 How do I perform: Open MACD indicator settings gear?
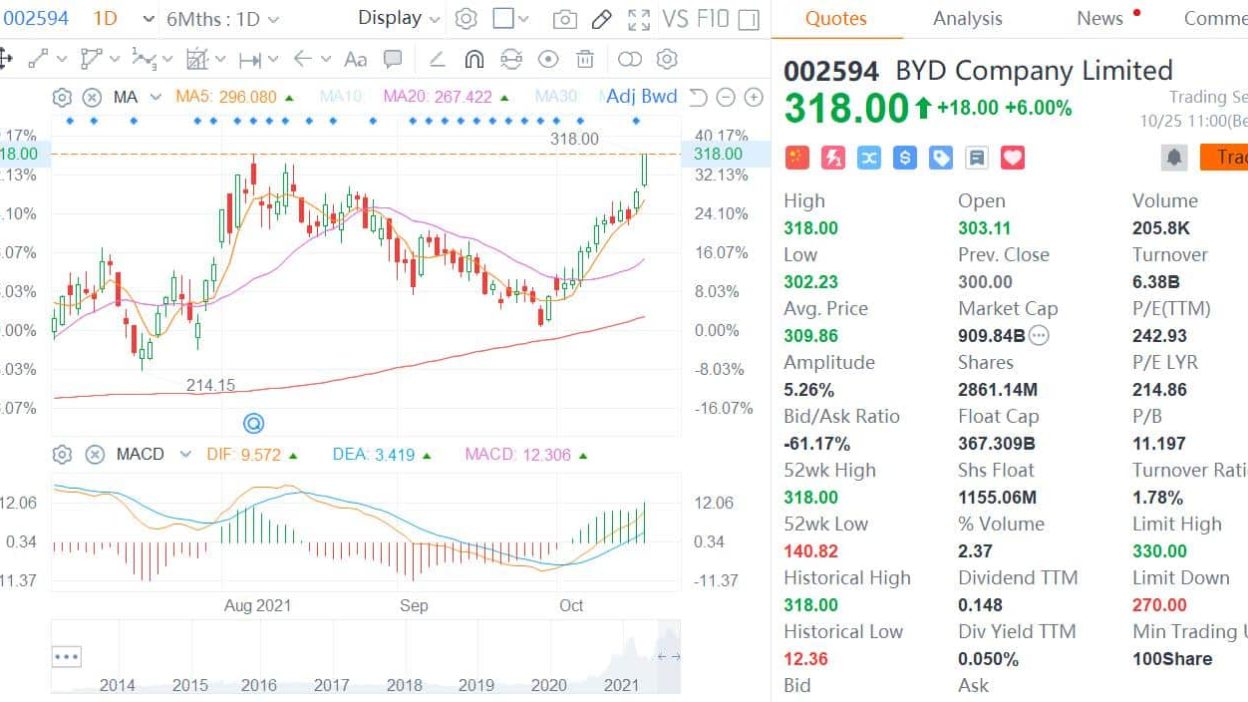(x=62, y=455)
